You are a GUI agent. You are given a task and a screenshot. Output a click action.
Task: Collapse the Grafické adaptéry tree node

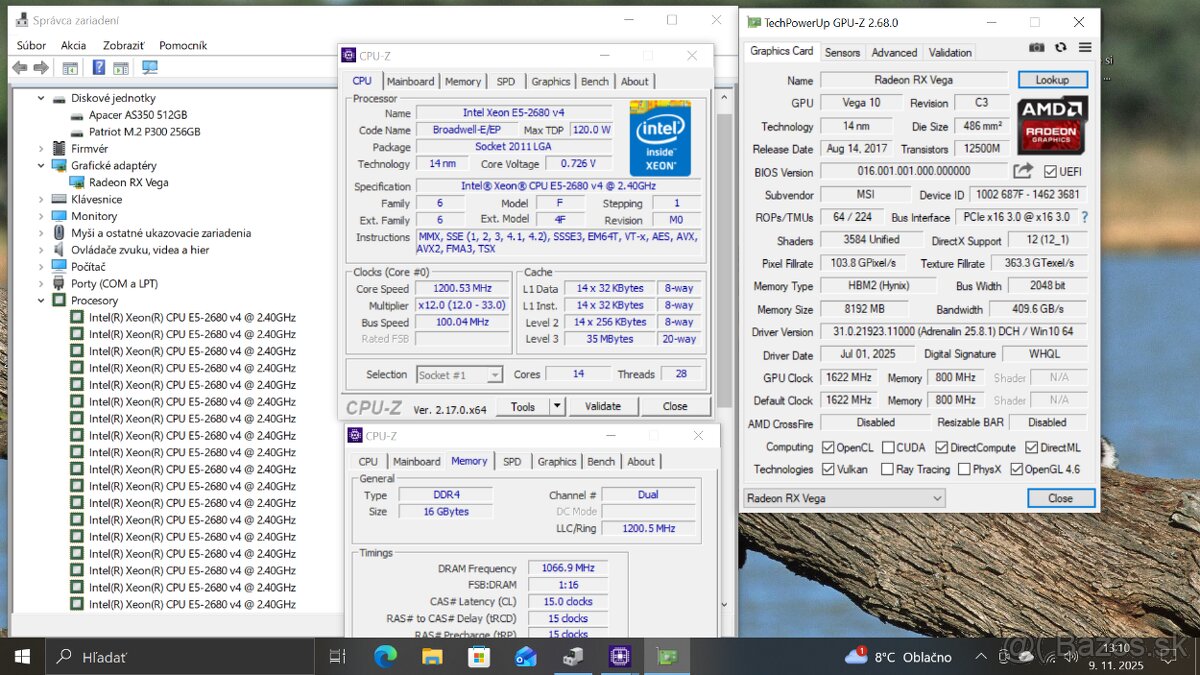41,166
